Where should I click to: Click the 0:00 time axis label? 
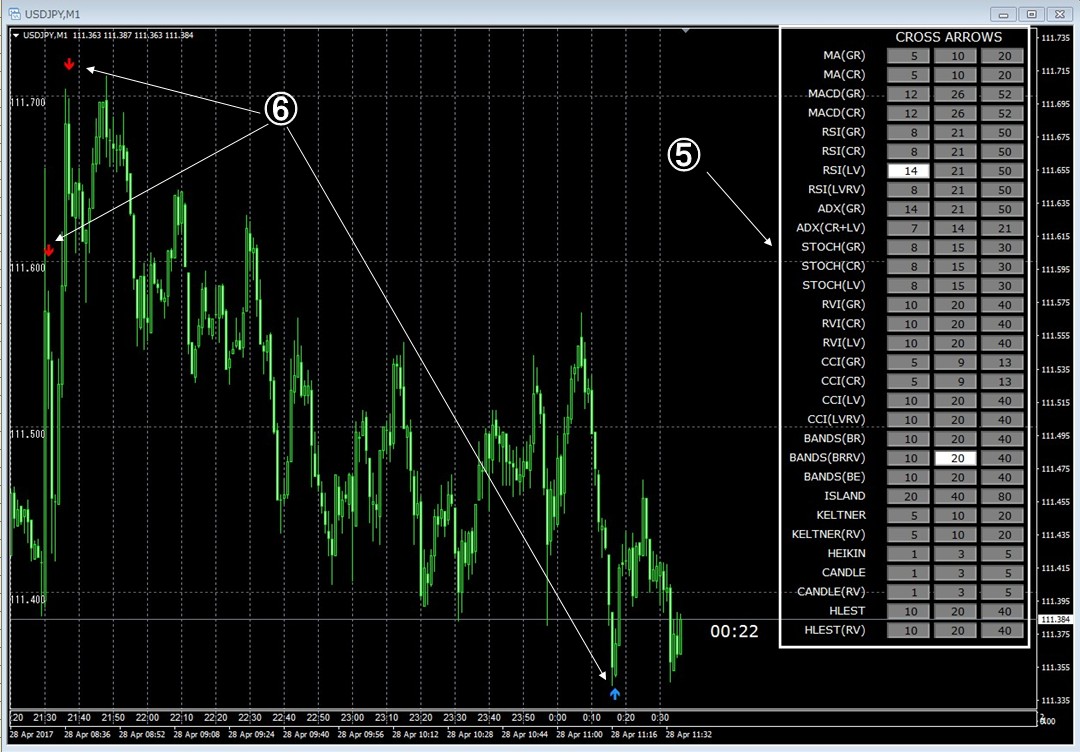tap(558, 718)
